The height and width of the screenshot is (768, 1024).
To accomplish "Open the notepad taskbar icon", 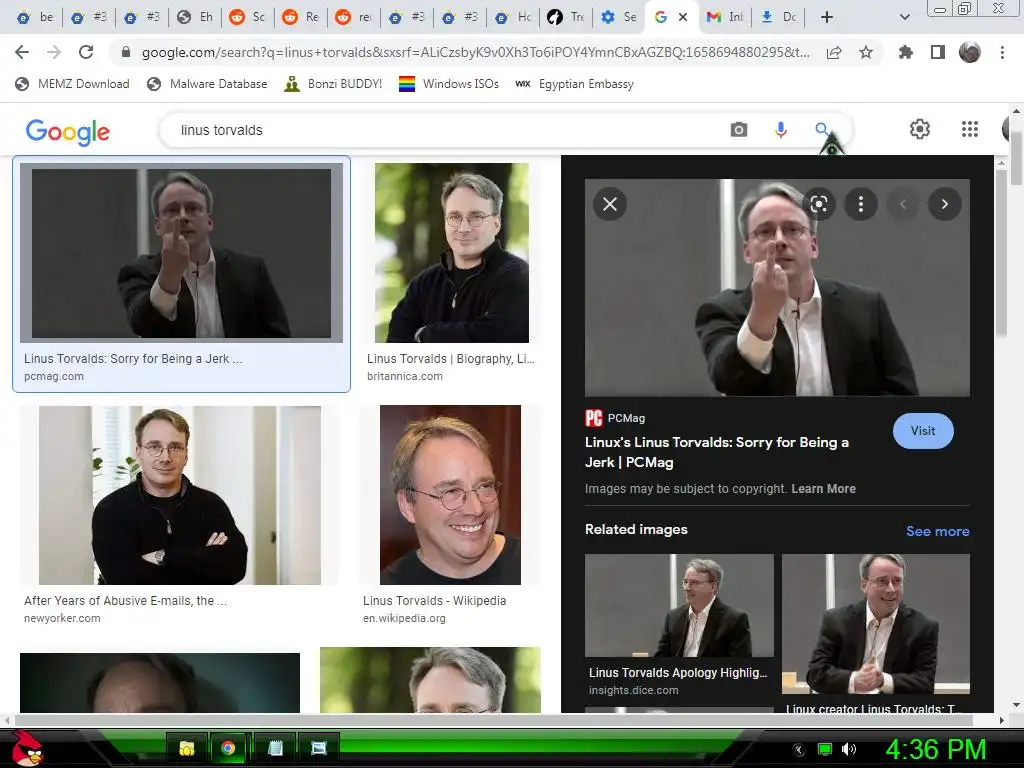I will pyautogui.click(x=275, y=748).
